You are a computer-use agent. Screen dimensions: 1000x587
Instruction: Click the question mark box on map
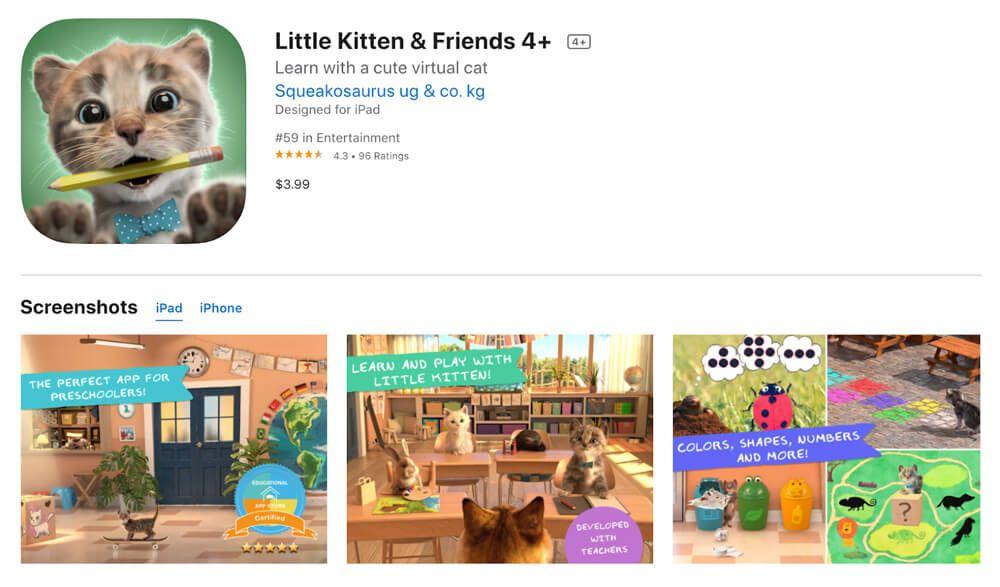coord(904,510)
